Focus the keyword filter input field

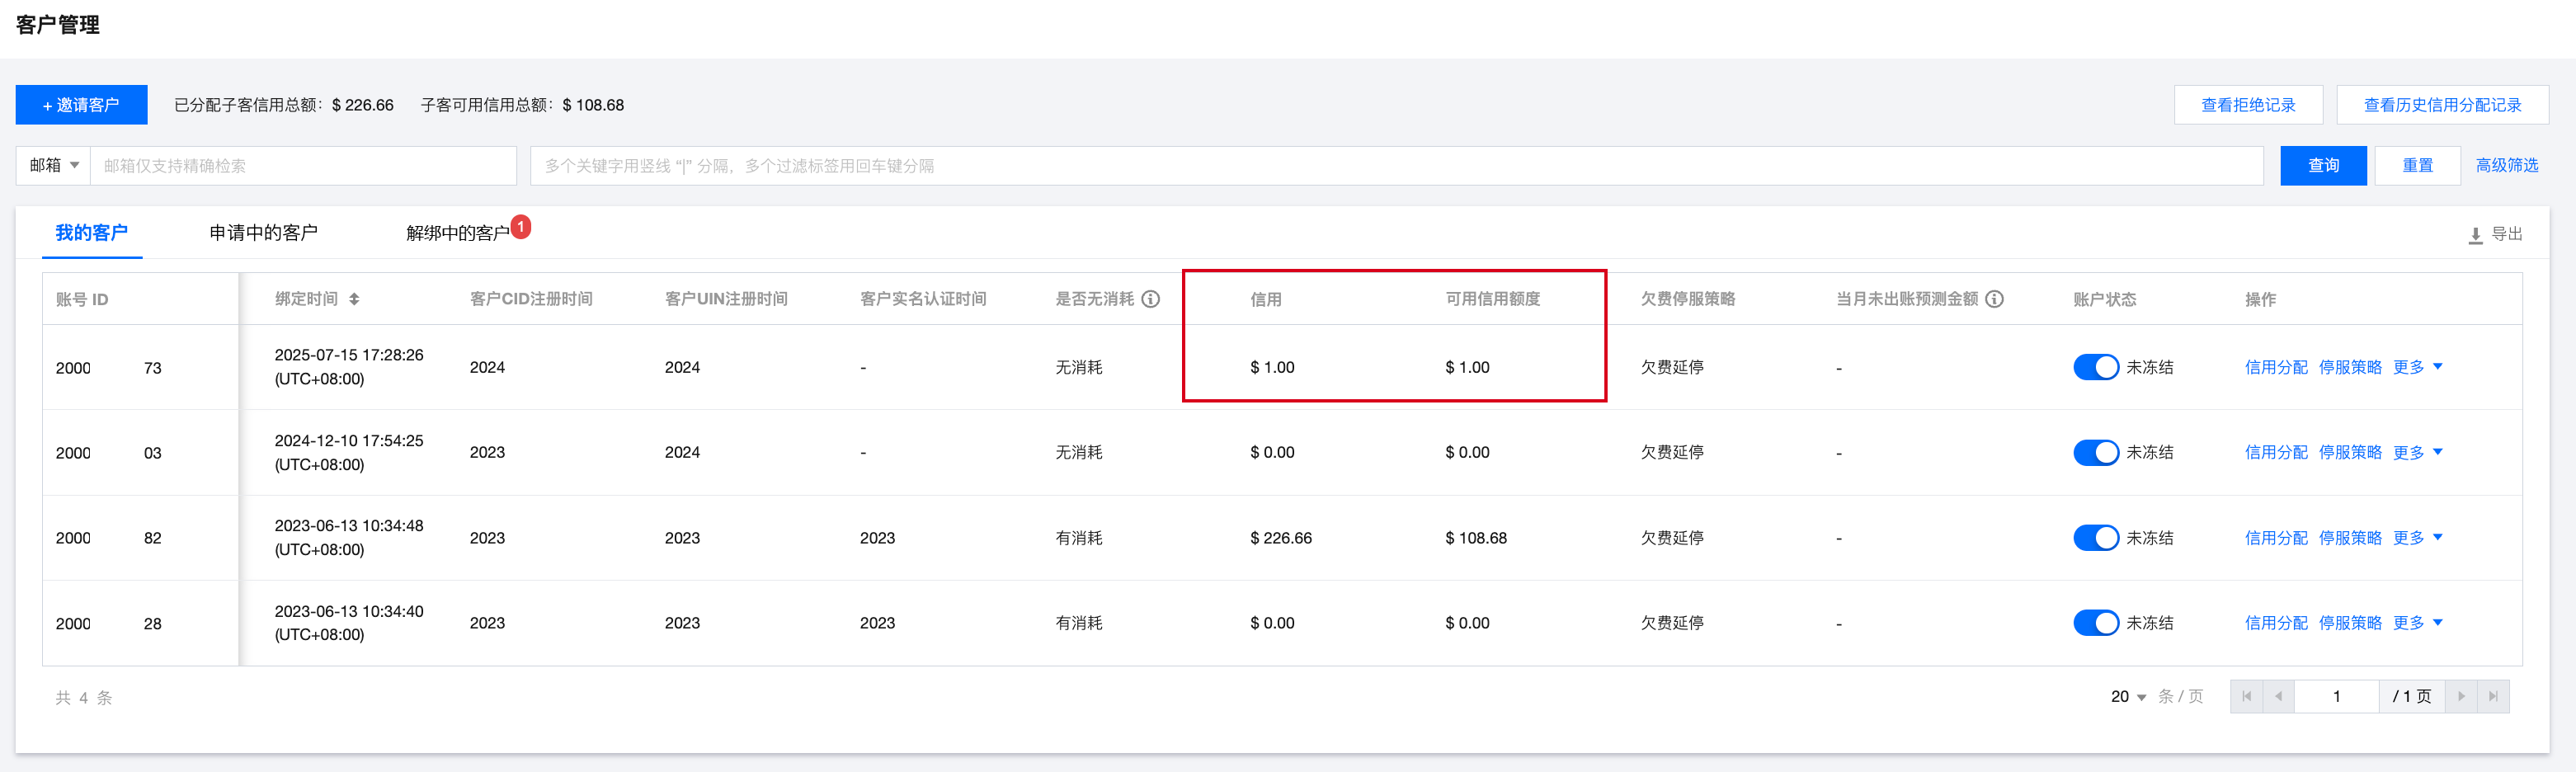click(1395, 165)
